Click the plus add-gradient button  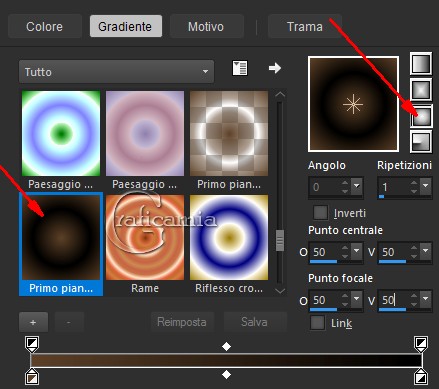(x=33, y=322)
